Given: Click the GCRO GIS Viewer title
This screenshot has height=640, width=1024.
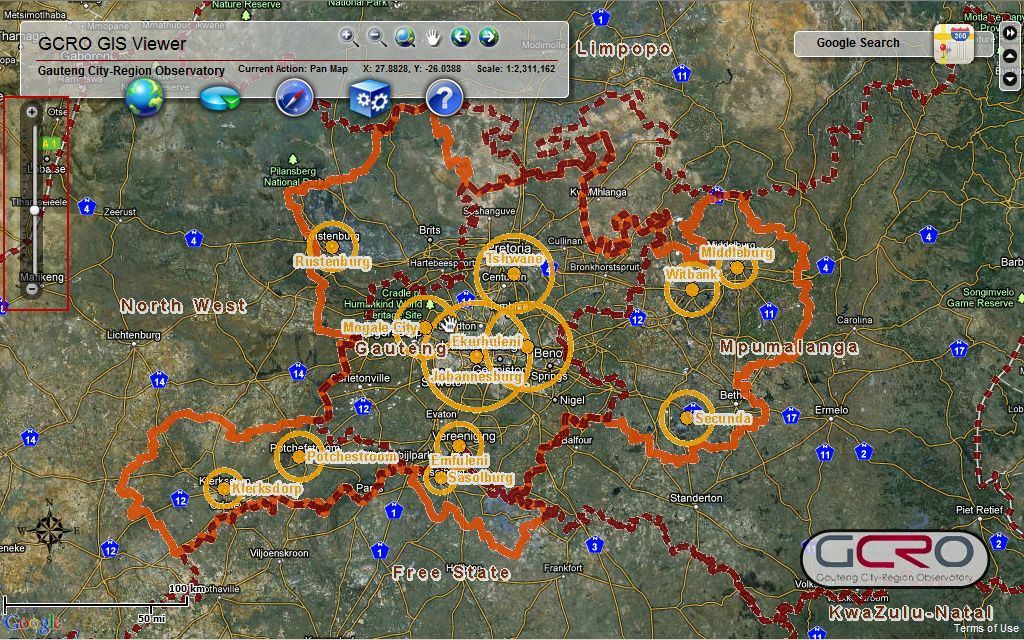Looking at the screenshot, I should click(x=112, y=44).
